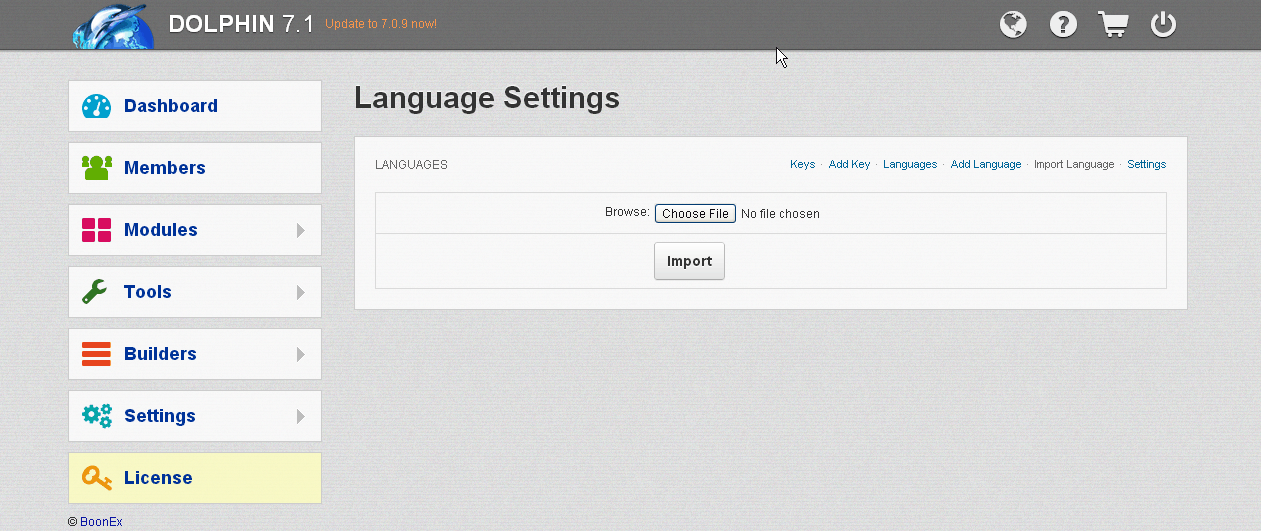This screenshot has height=531, width=1261.
Task: Open the shopping cart icon
Action: coord(1113,24)
